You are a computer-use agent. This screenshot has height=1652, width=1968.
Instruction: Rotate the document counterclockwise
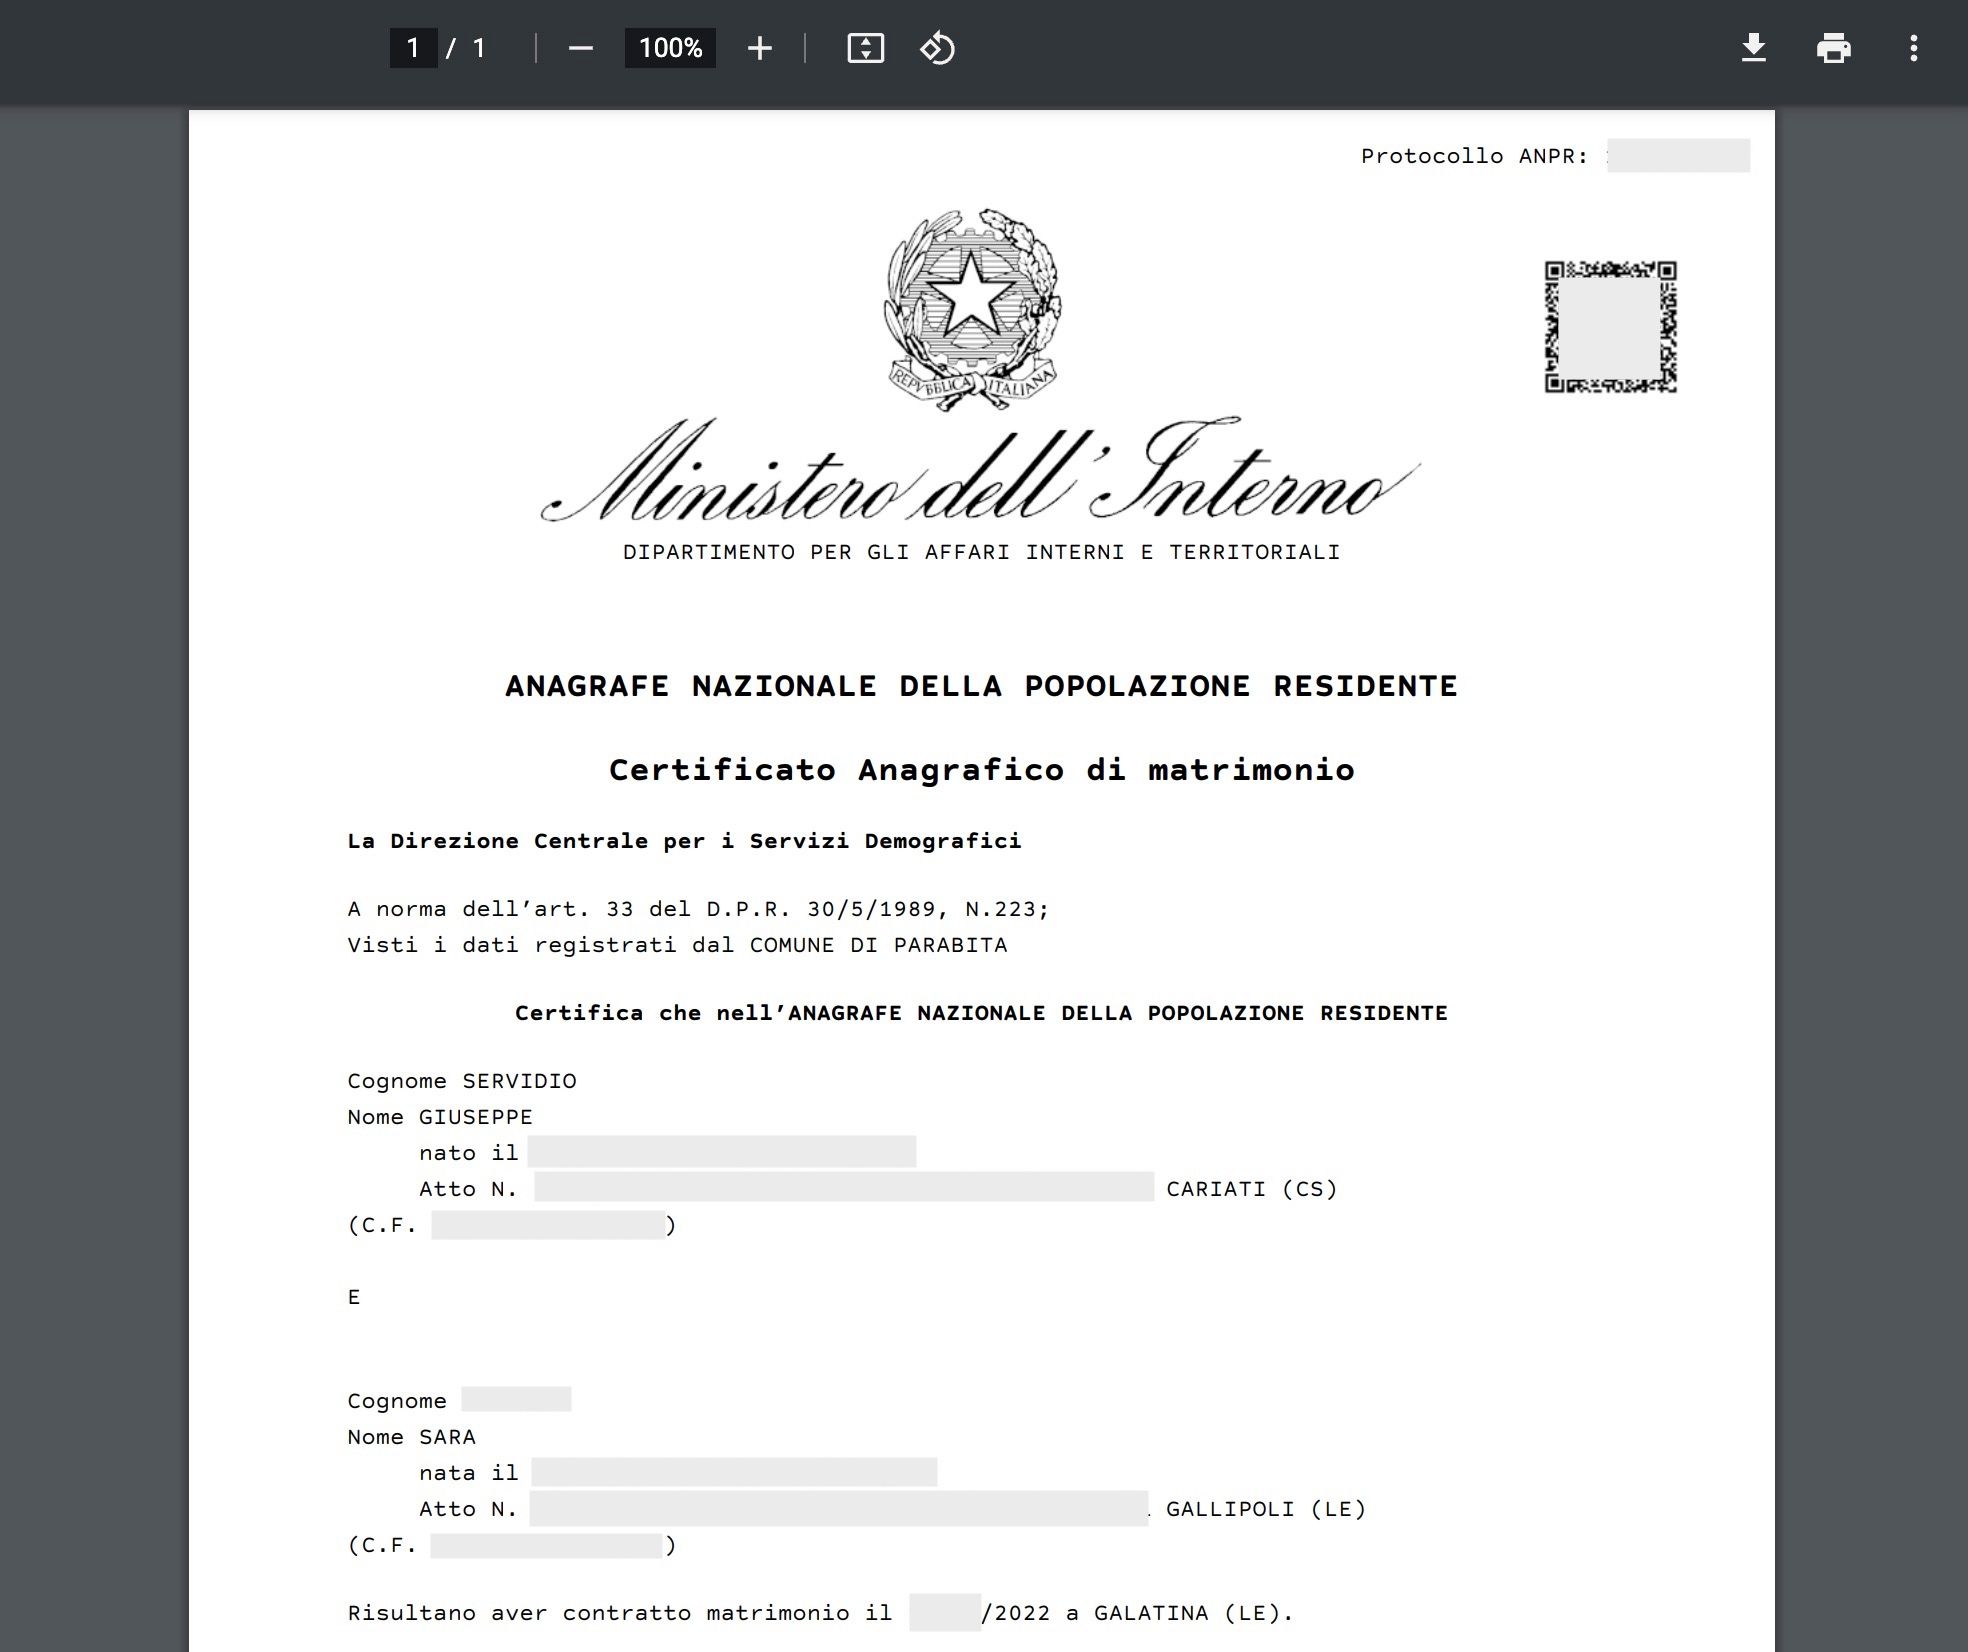[937, 48]
